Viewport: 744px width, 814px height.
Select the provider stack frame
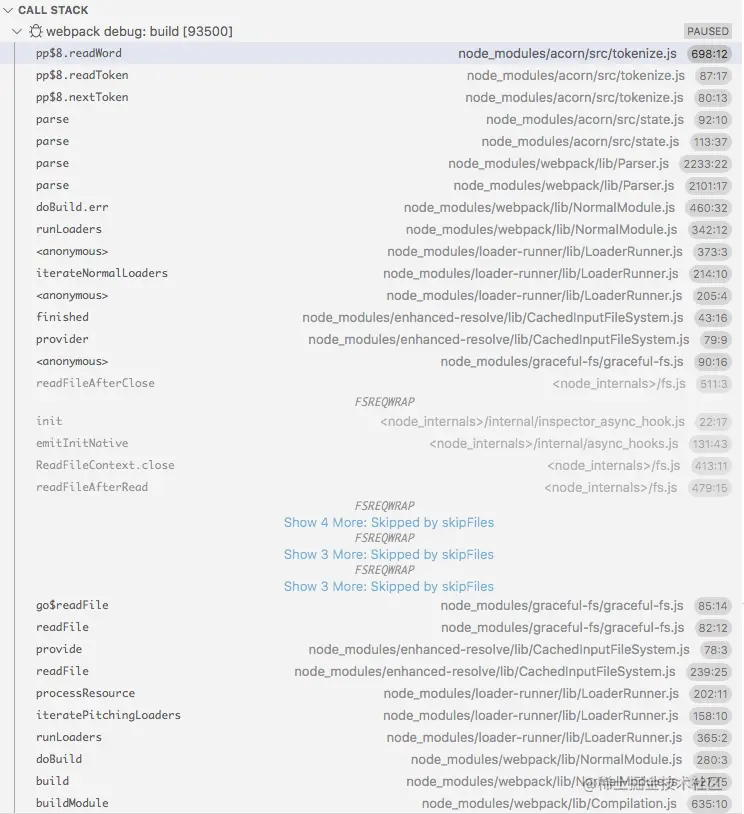pyautogui.click(x=372, y=340)
